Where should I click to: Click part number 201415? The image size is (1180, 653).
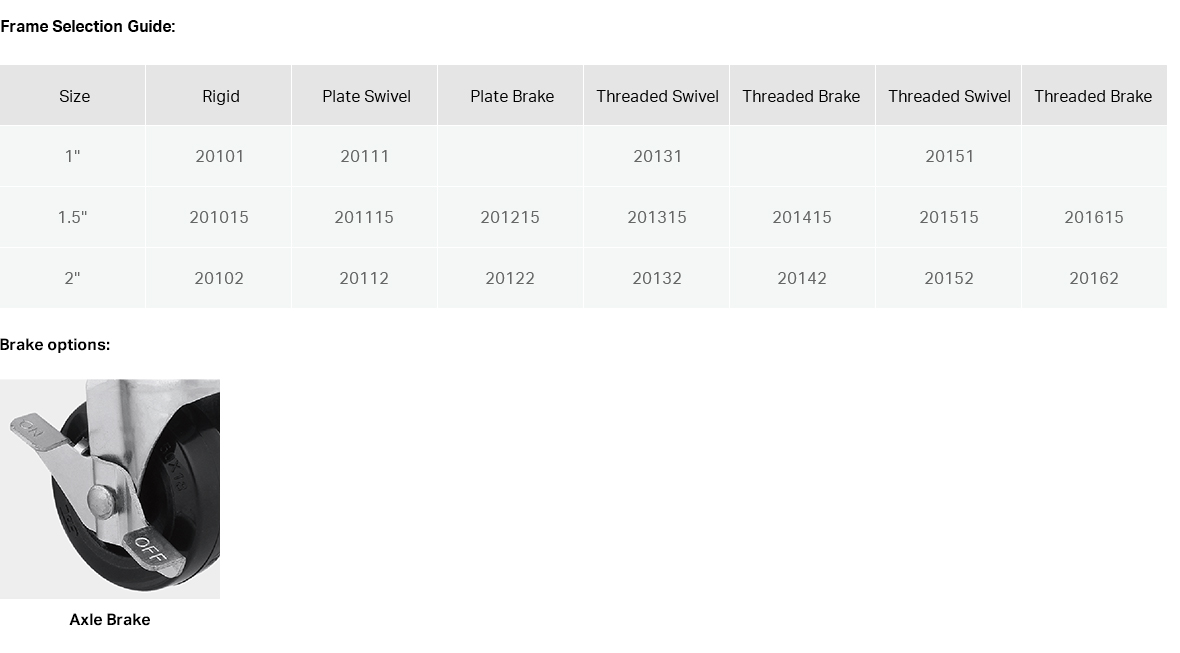click(x=802, y=217)
